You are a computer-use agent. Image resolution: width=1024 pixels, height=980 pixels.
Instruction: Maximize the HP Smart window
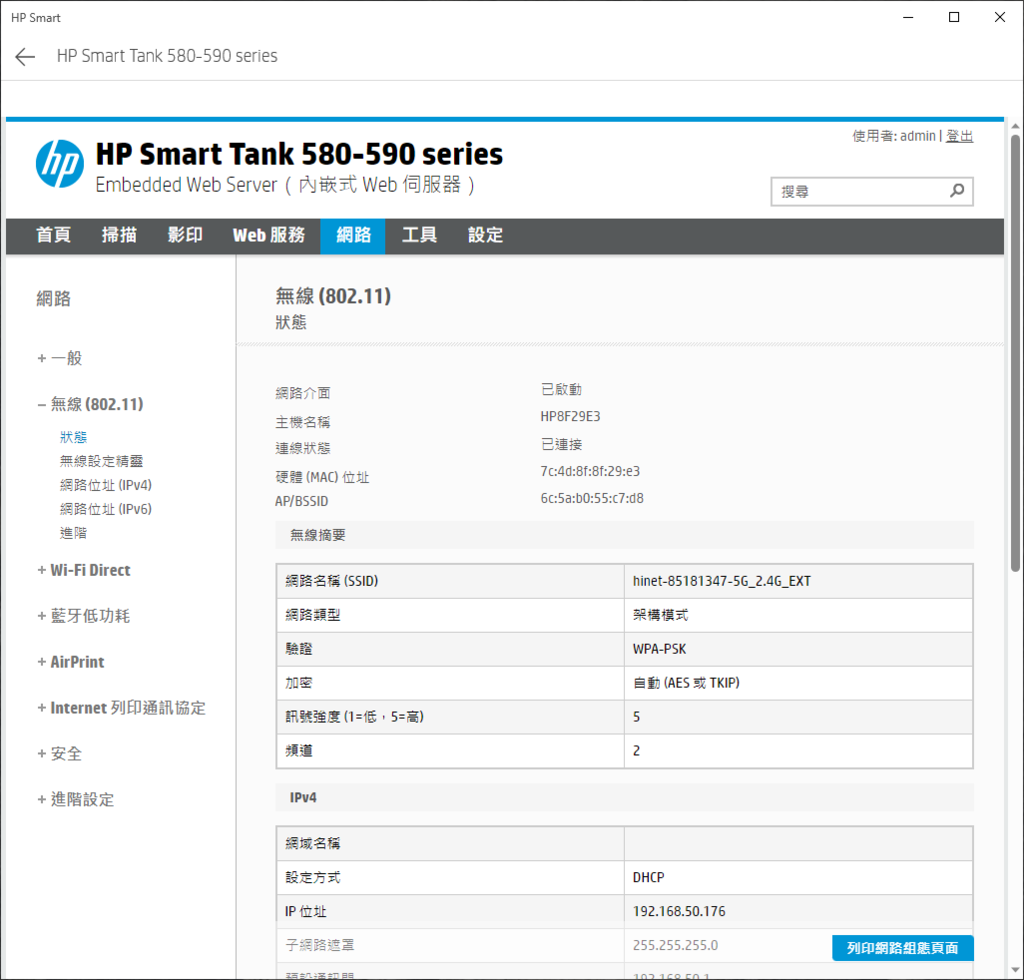pyautogui.click(x=953, y=17)
